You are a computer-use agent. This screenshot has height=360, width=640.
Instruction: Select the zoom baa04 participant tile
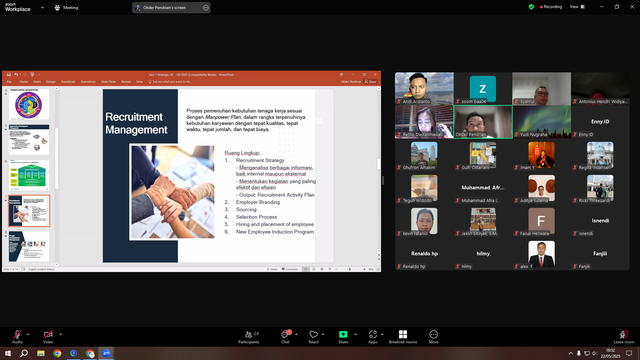click(483, 89)
